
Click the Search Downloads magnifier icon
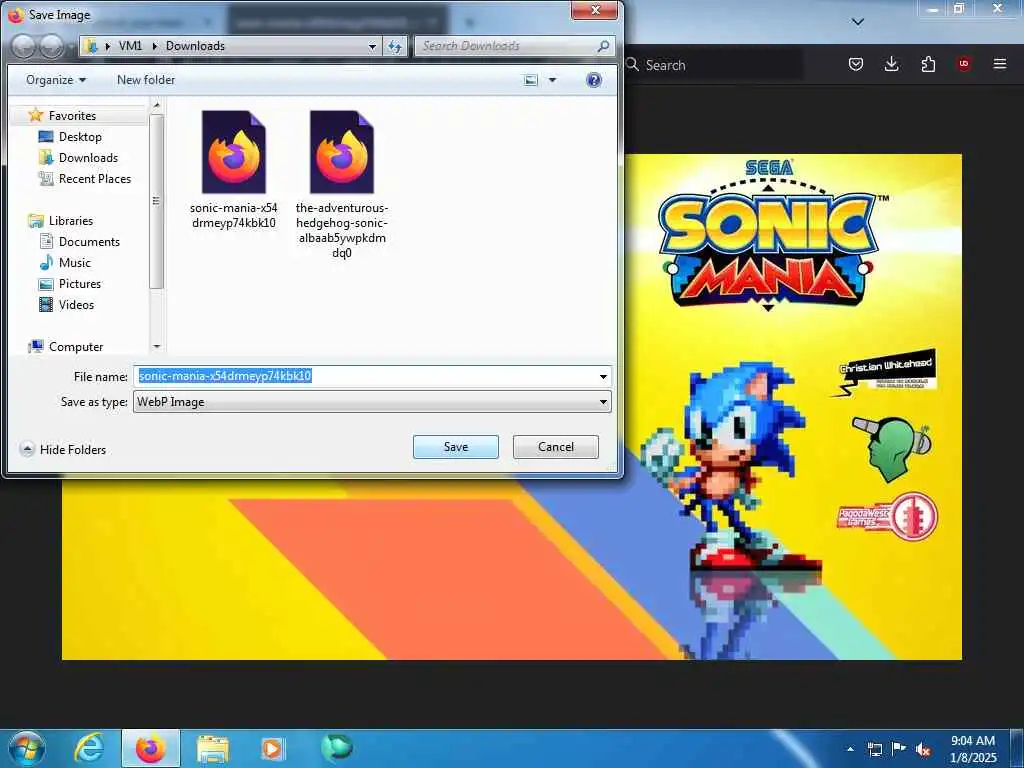coord(603,46)
